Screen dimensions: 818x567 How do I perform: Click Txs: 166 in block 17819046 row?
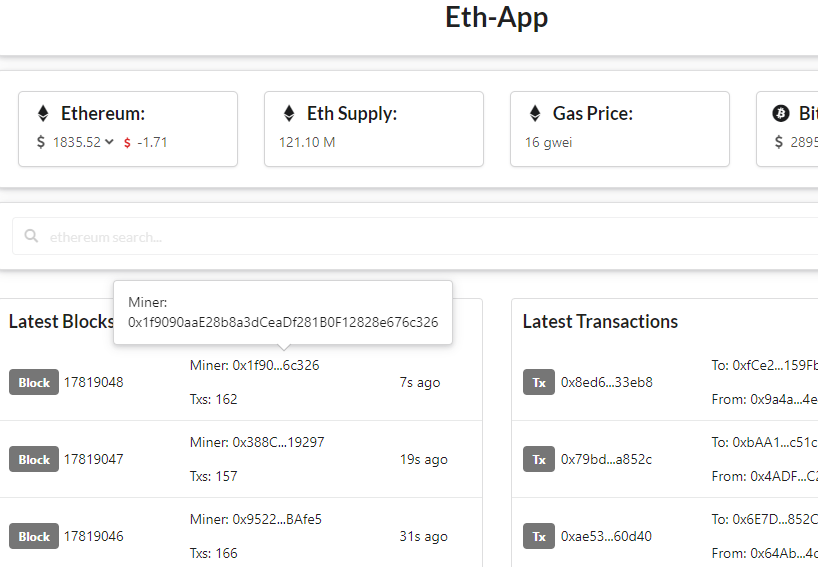(x=213, y=553)
